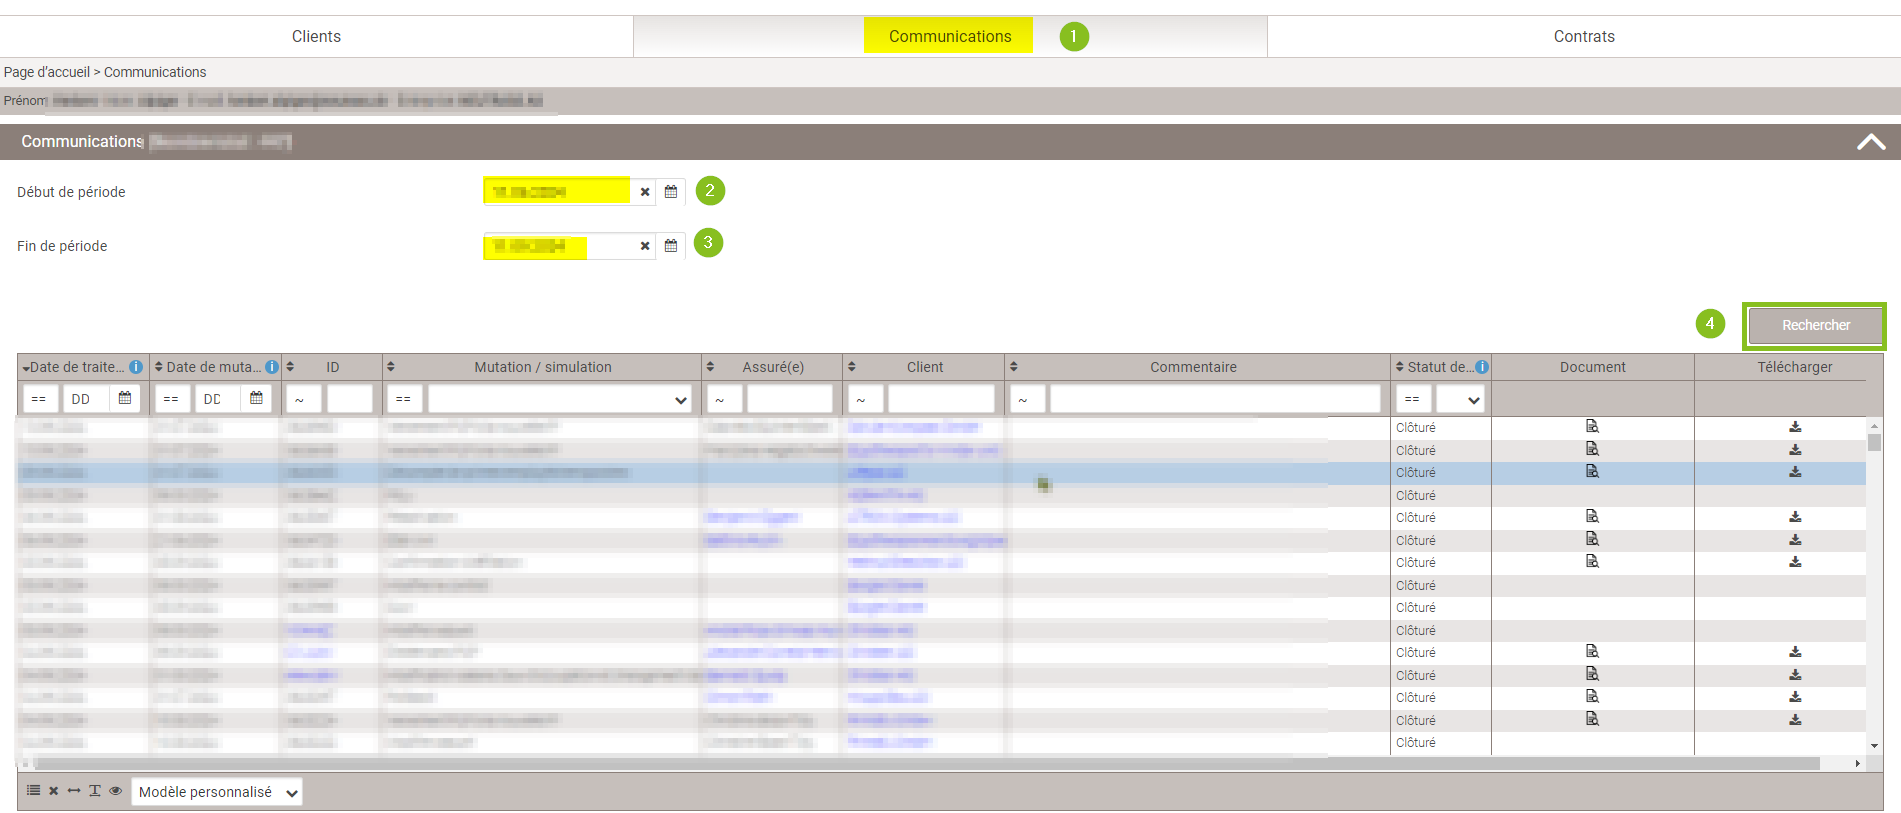Screen dimensions: 1901x813
Task: Sort by the ID column
Action: point(332,367)
